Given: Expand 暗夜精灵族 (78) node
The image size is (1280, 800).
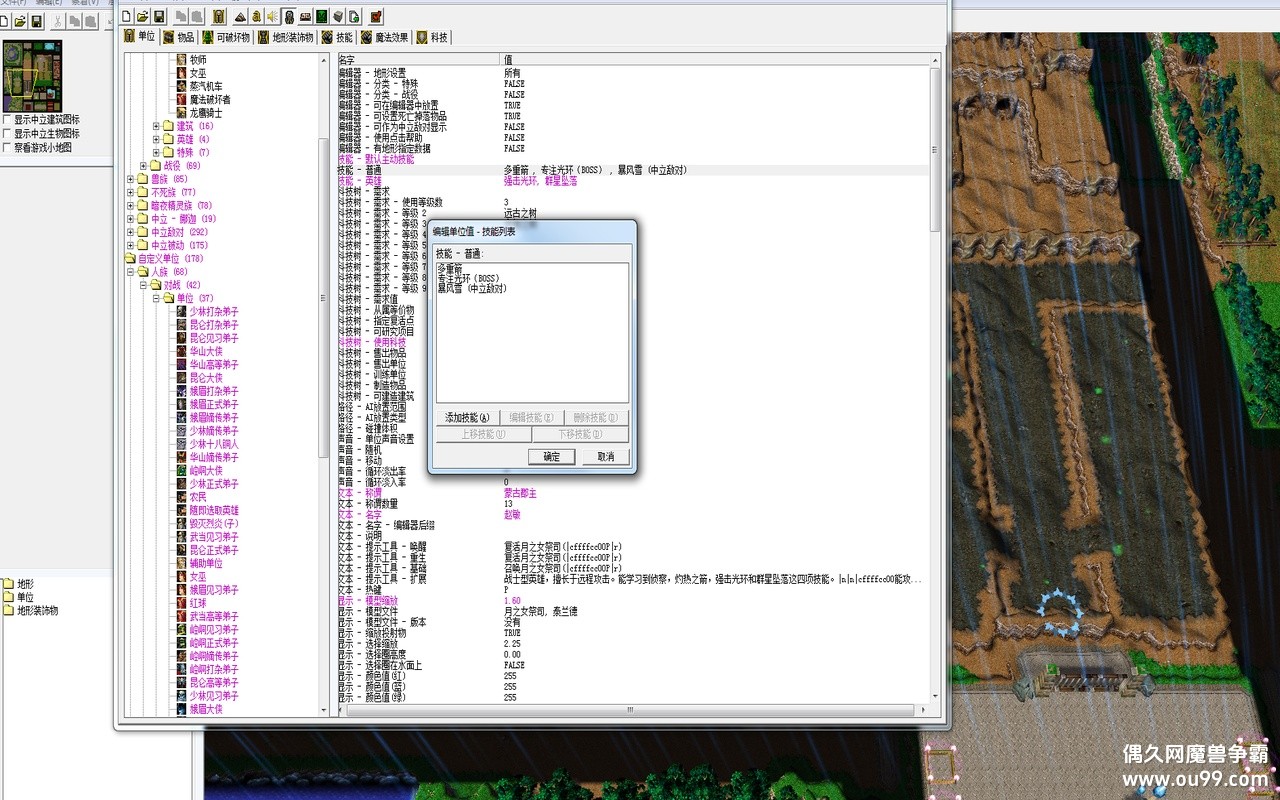Looking at the screenshot, I should [130, 205].
